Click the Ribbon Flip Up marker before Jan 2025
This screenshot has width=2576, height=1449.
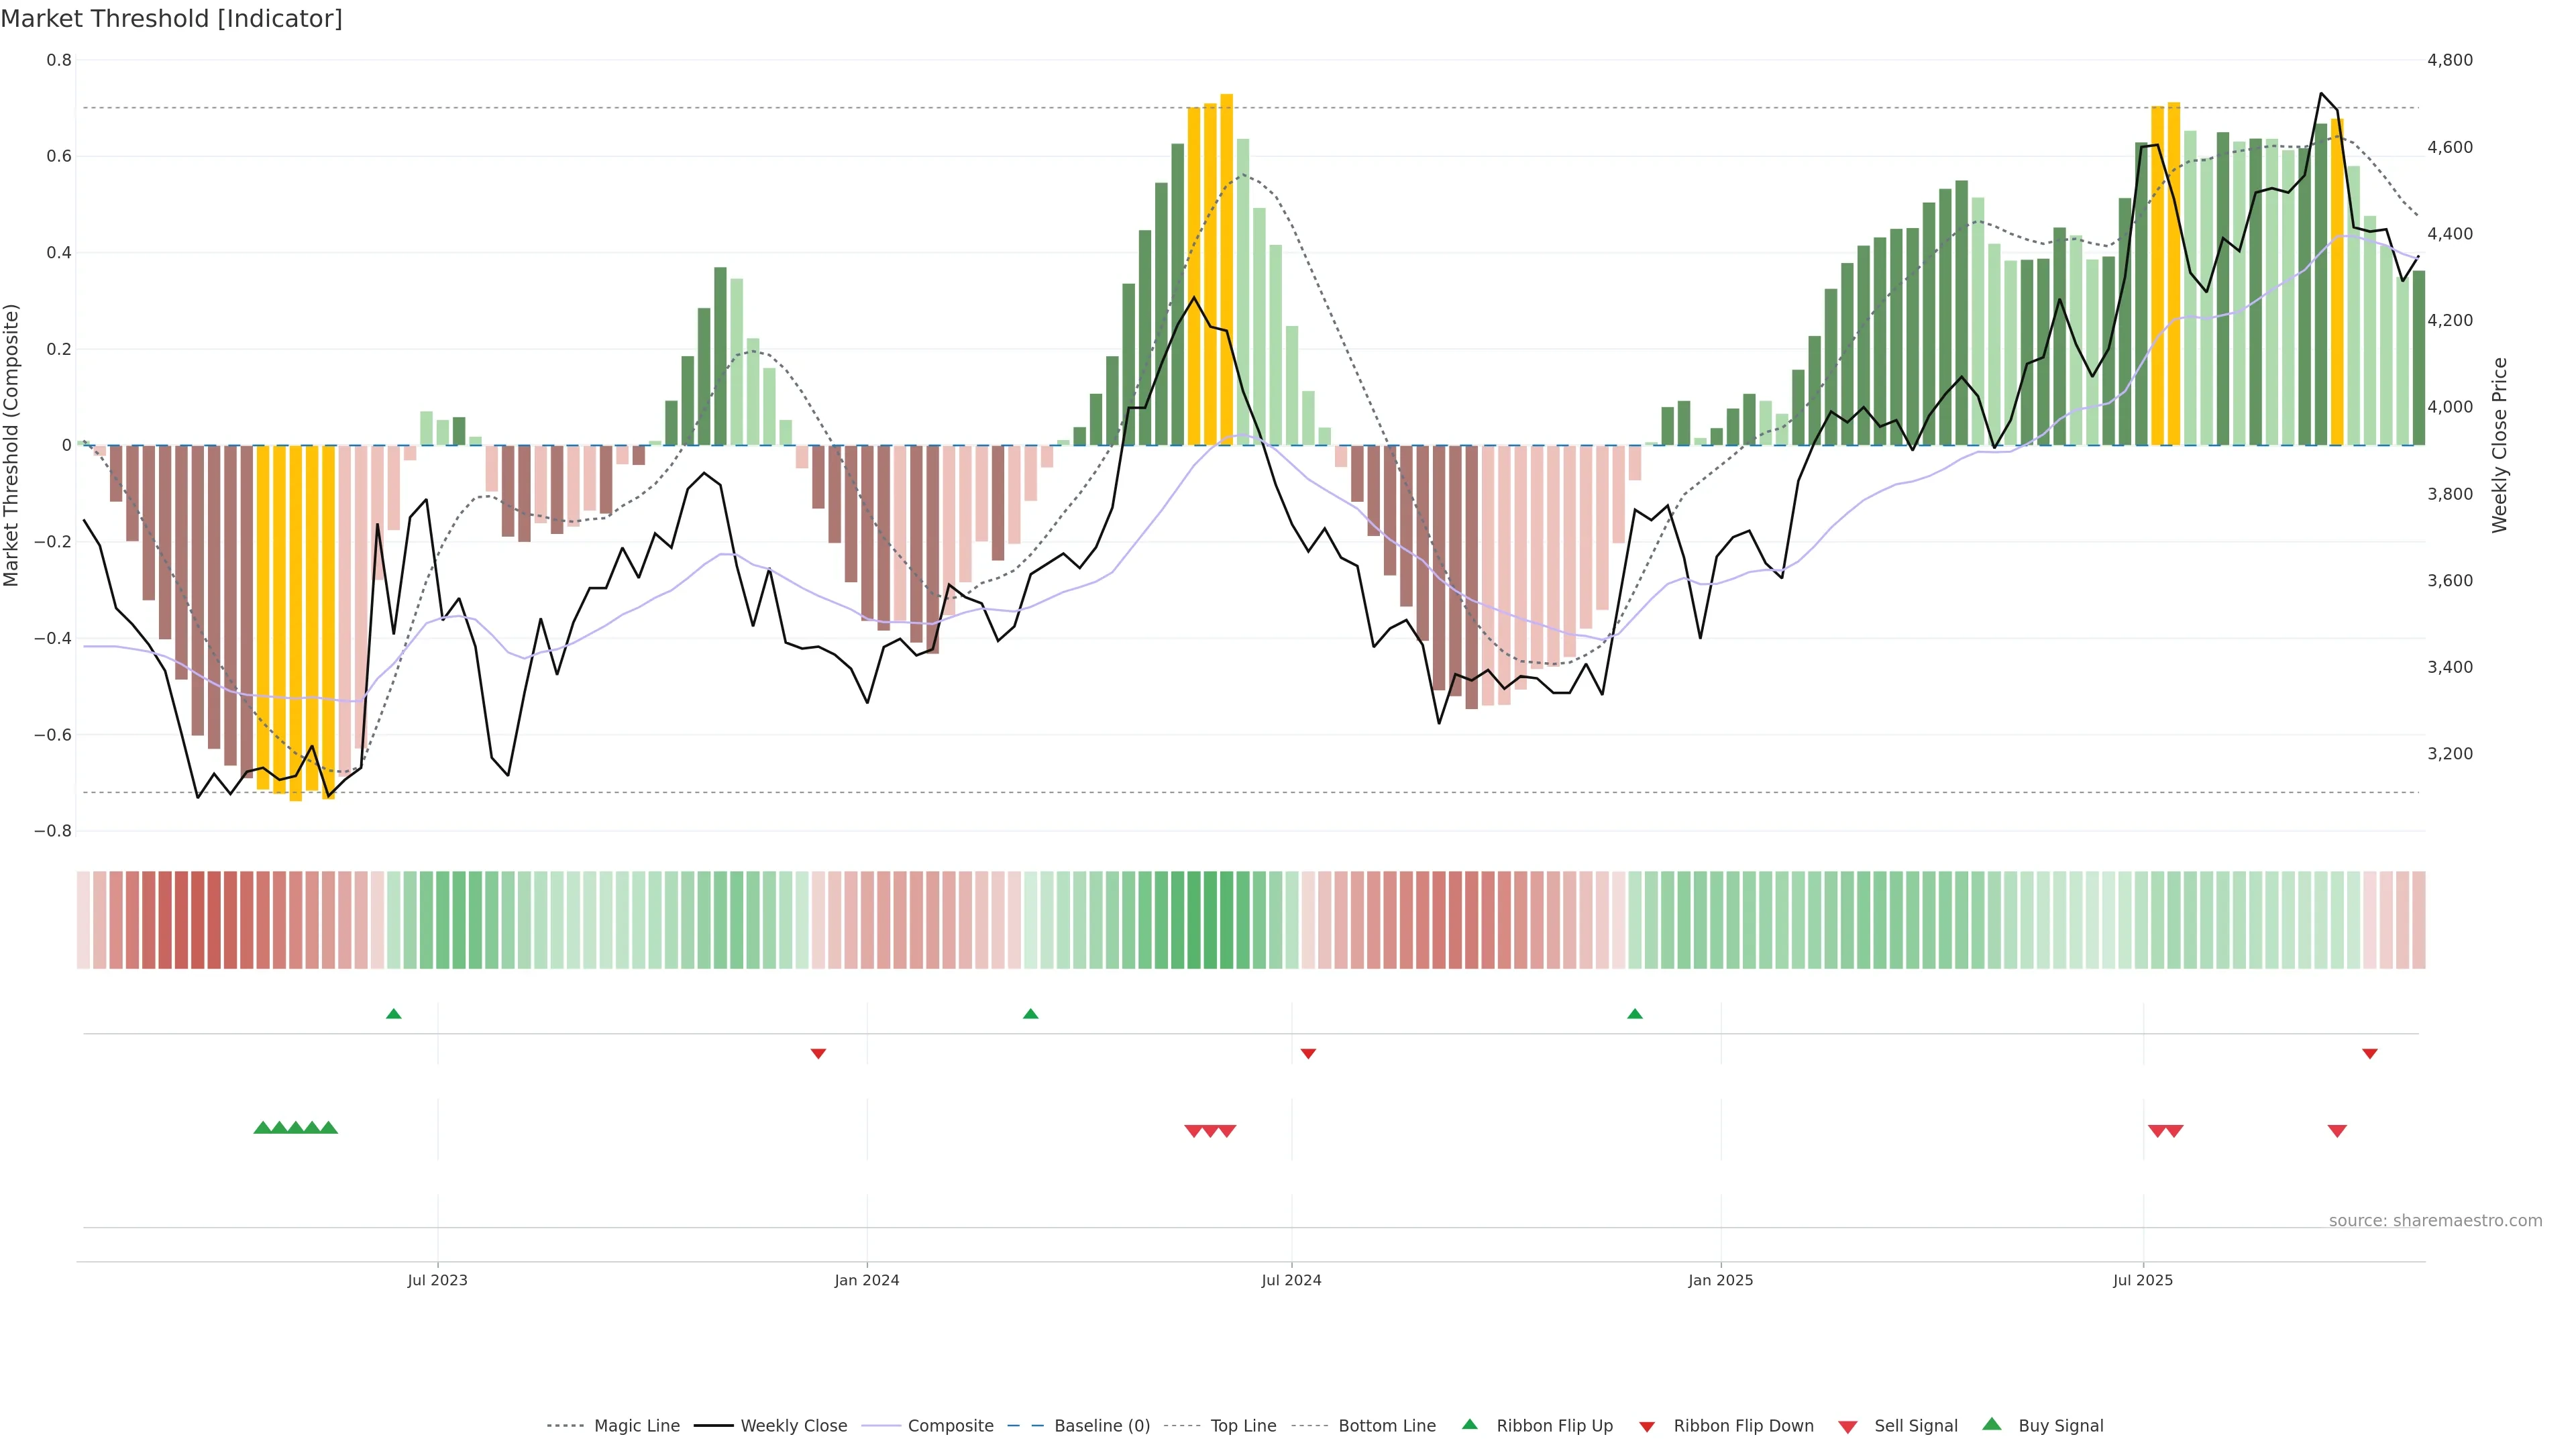click(1635, 1014)
